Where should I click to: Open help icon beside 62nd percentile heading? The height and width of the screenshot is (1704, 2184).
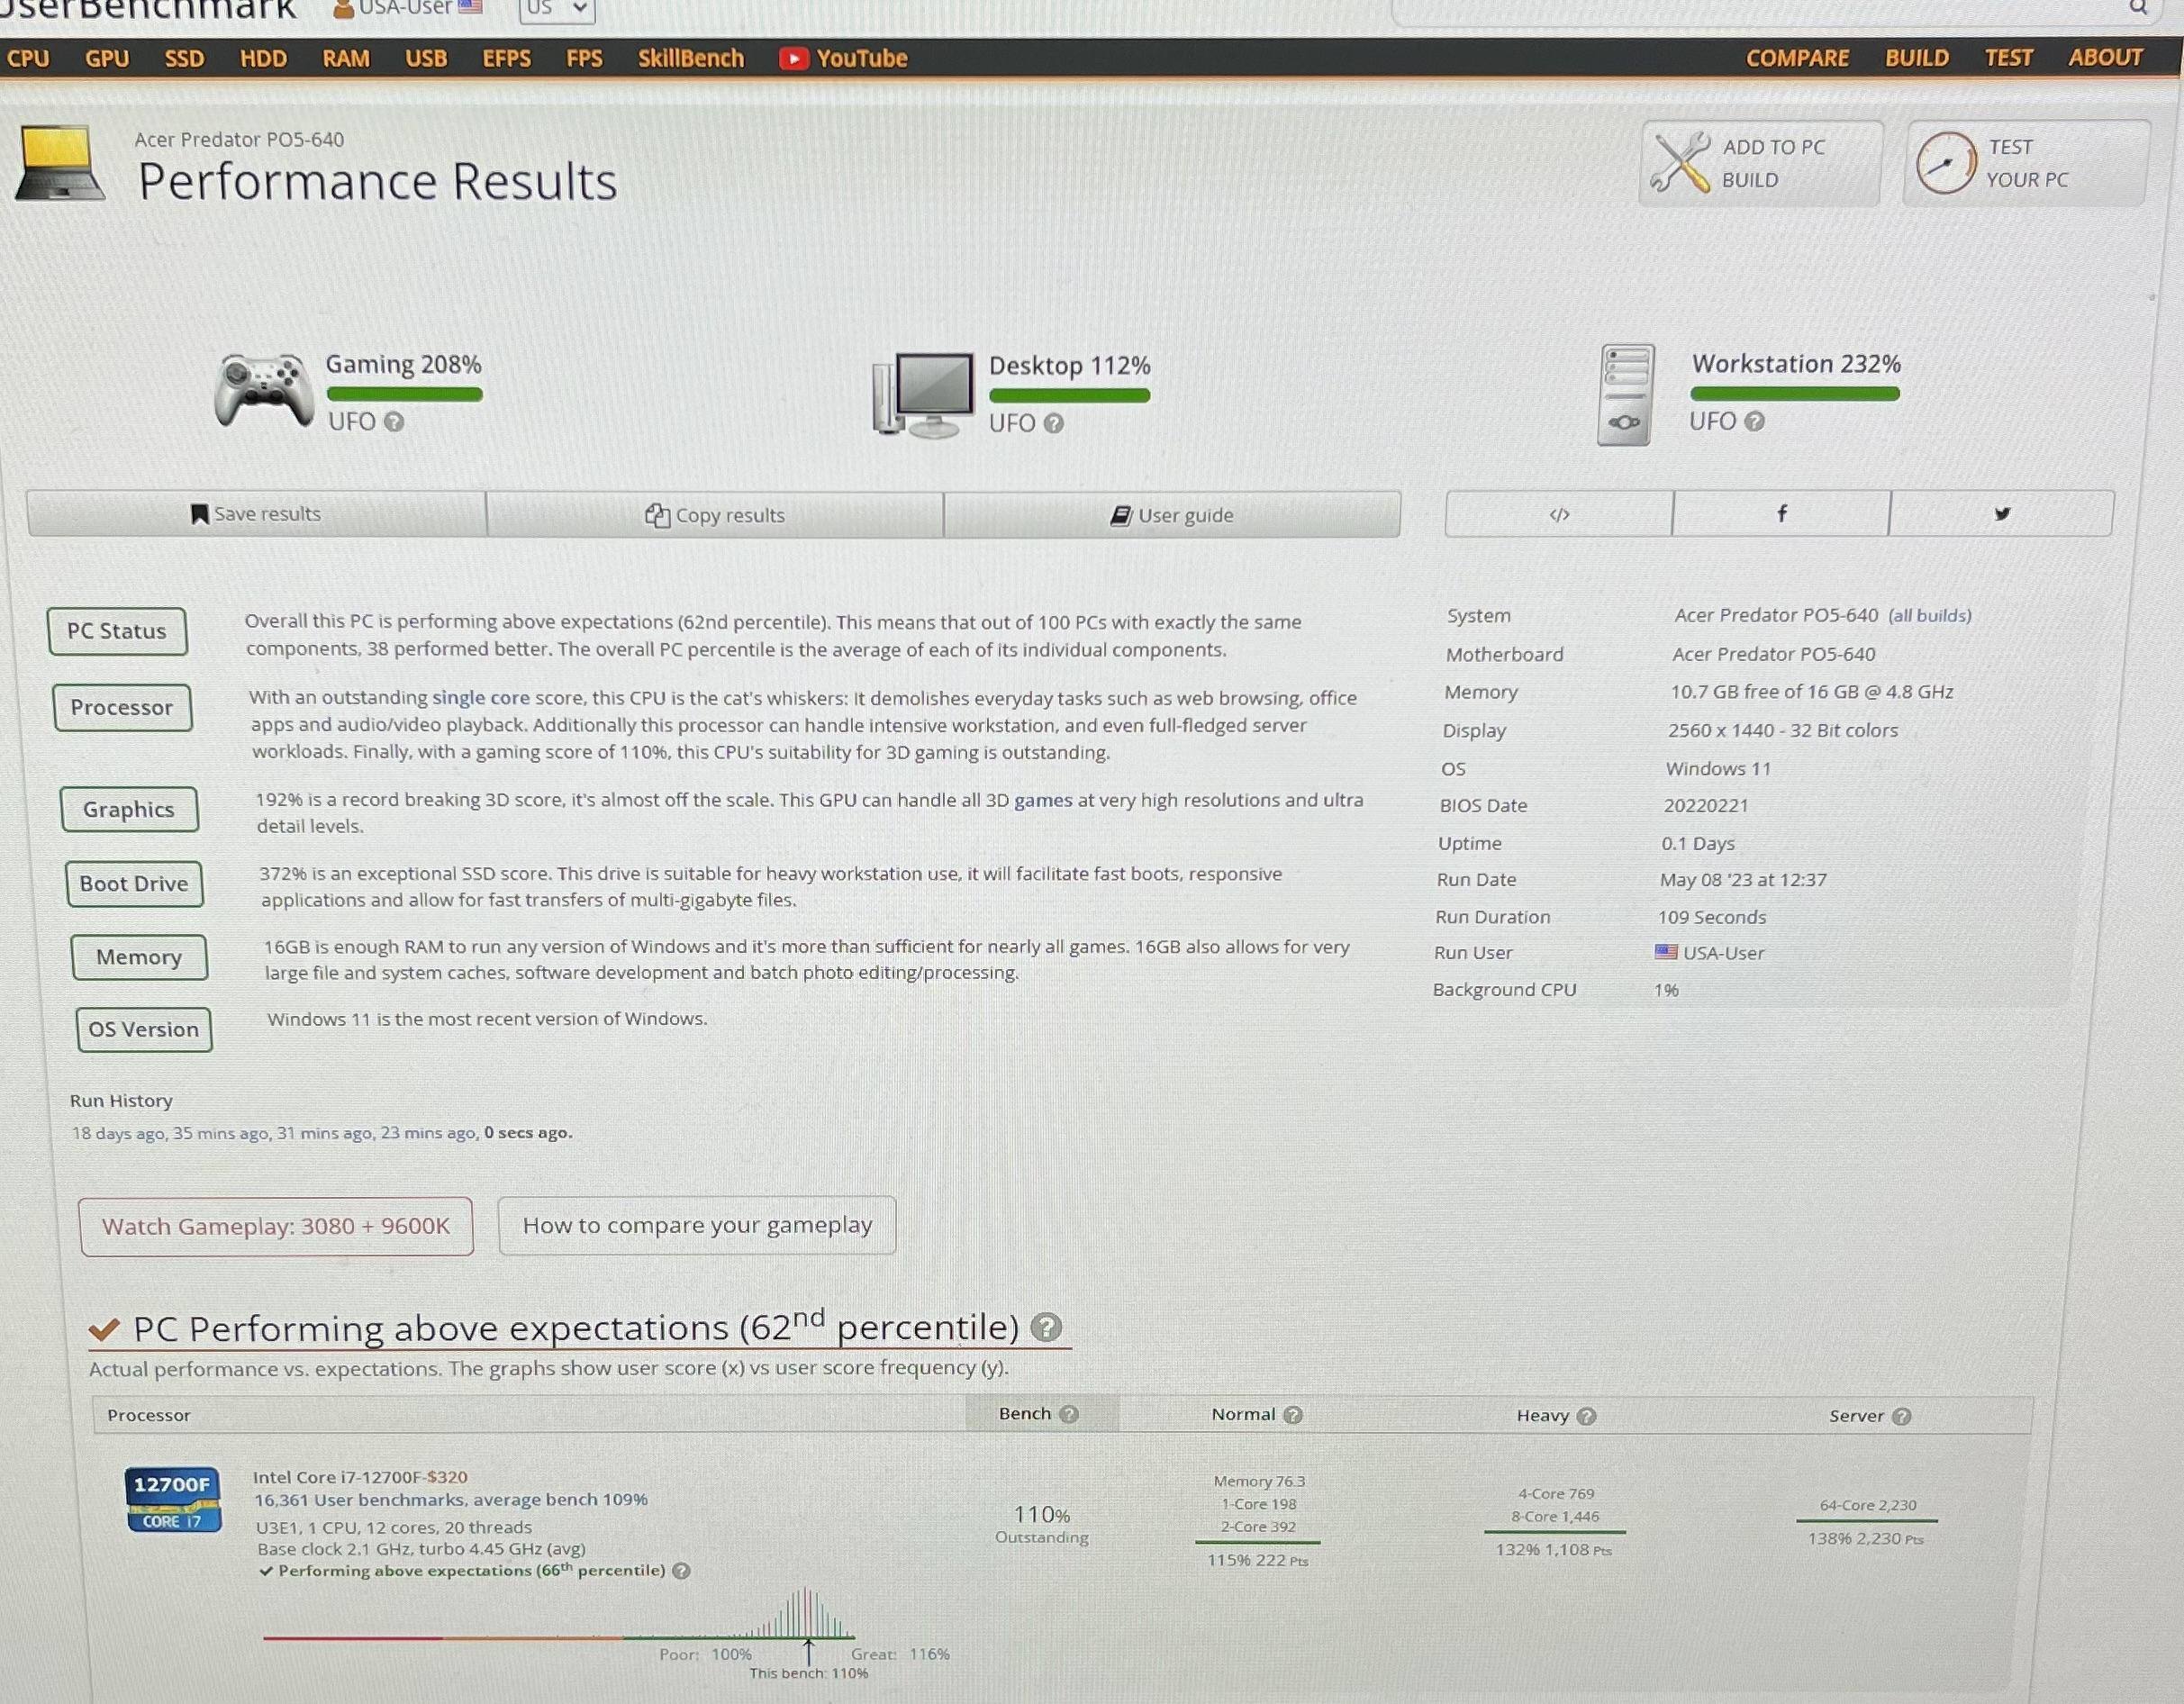[x=1046, y=1327]
